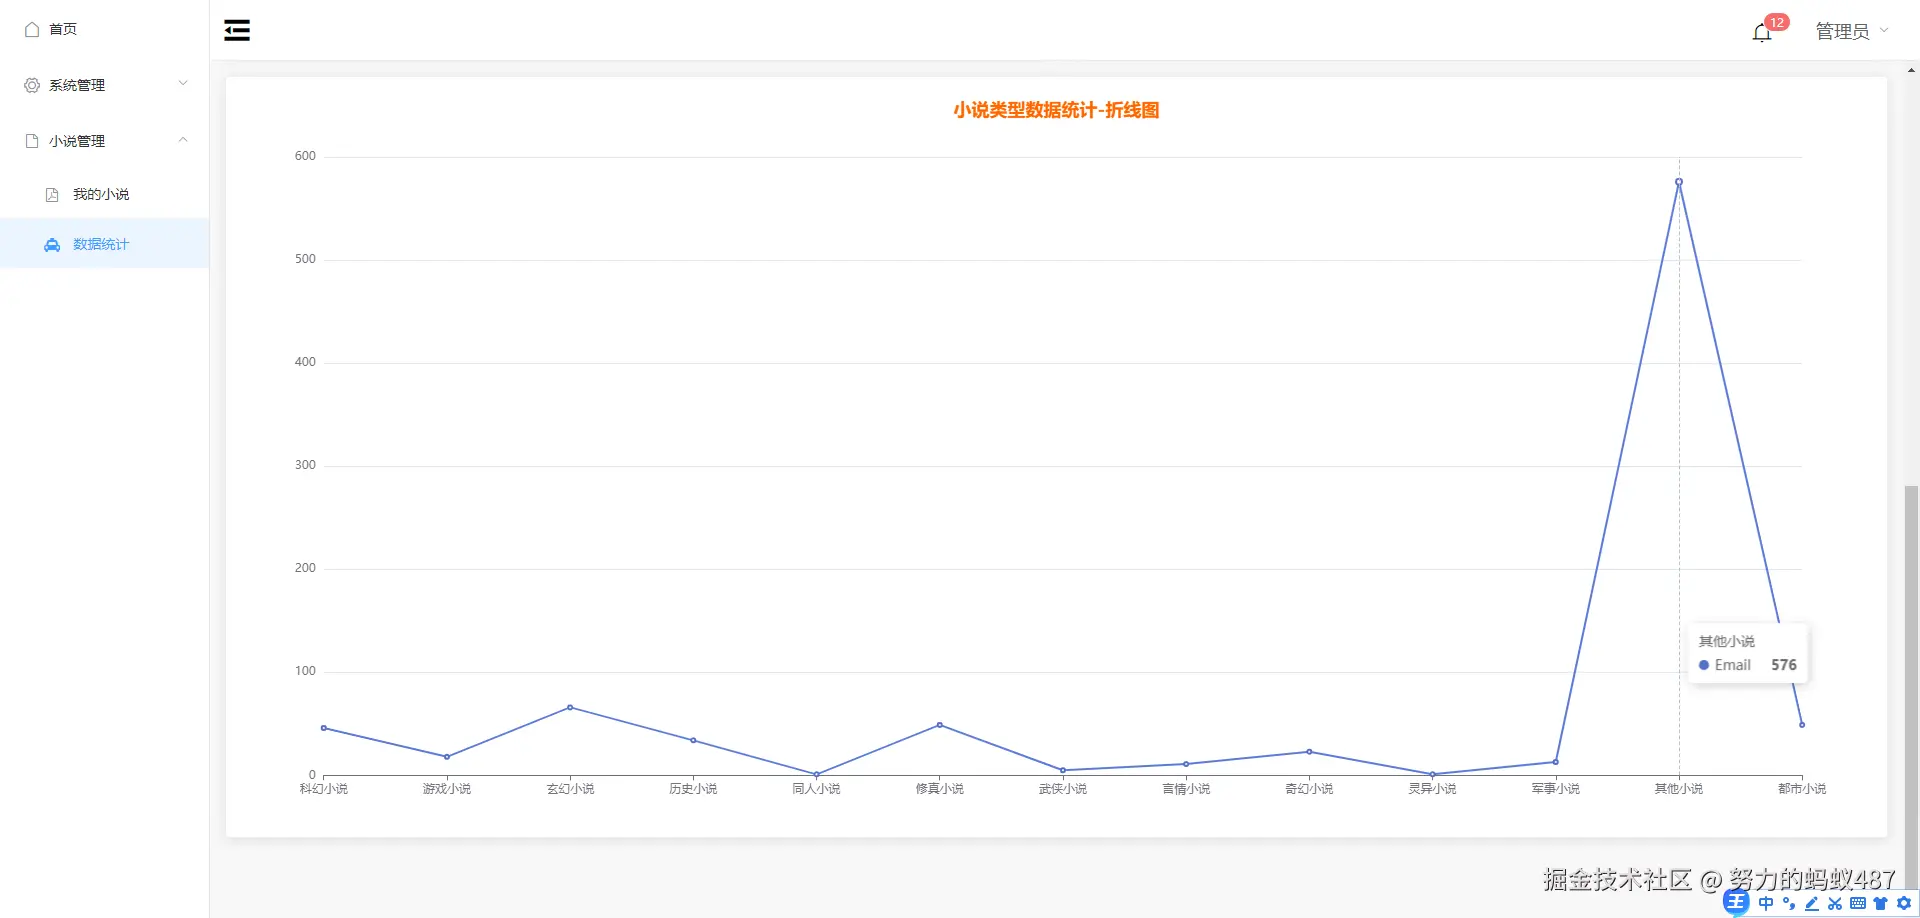Viewport: 1920px width, 918px height.
Task: Click the document icon beside 小说管理
Action: click(x=31, y=140)
